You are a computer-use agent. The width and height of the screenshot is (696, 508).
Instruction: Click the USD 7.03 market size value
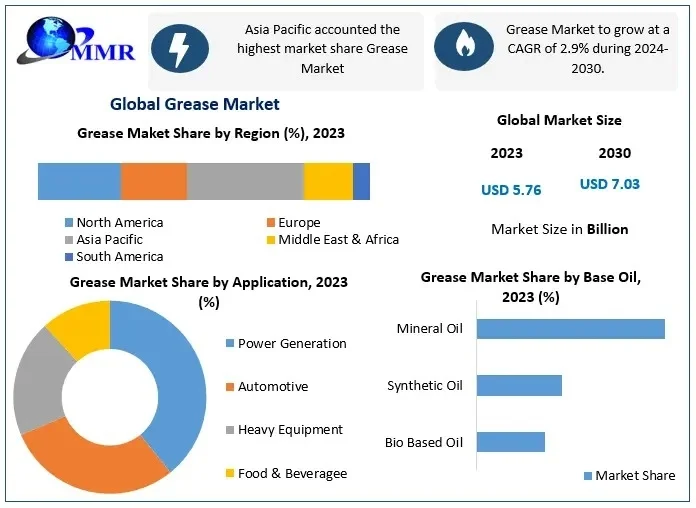coord(609,184)
